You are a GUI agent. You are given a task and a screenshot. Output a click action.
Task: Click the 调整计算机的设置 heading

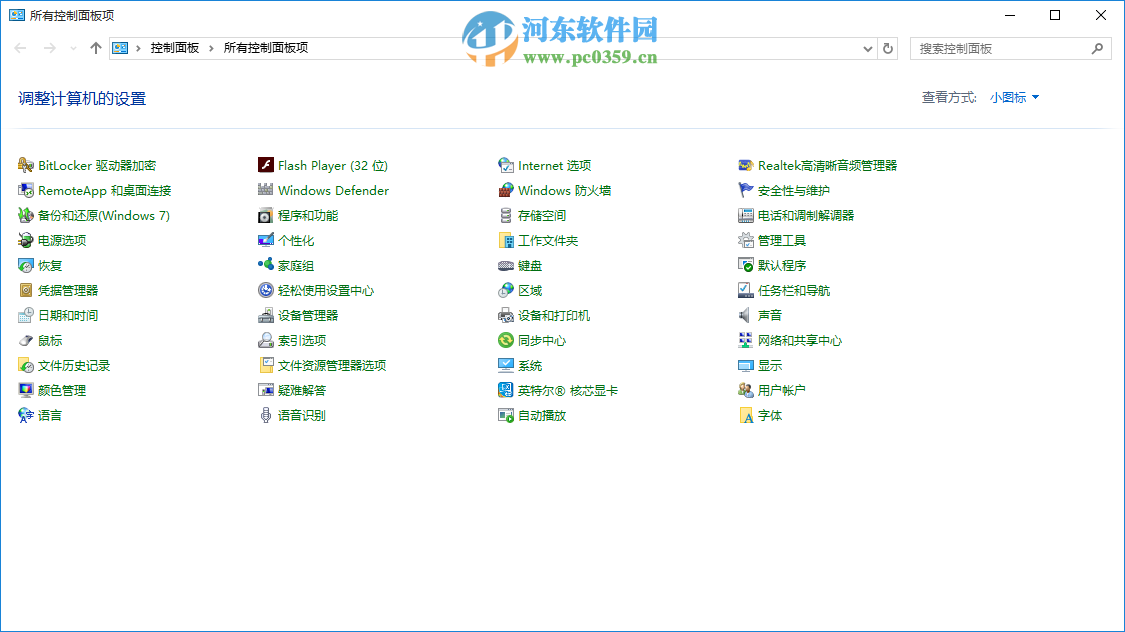[83, 99]
